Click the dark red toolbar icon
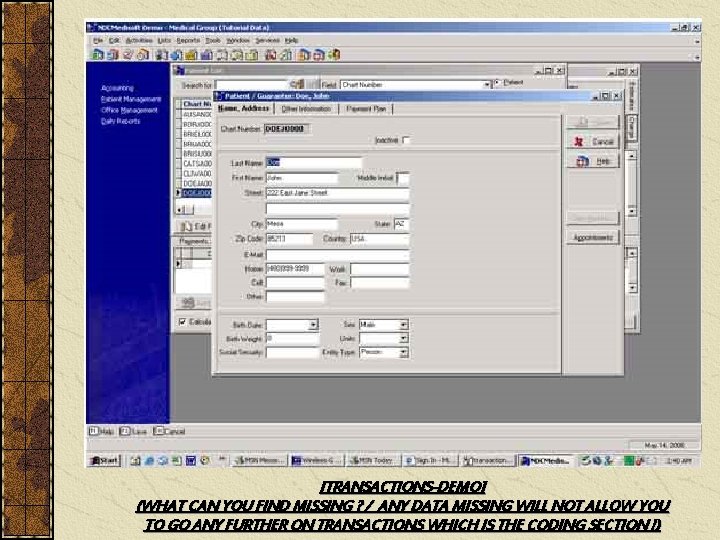The image size is (720, 540). [x=270, y=55]
